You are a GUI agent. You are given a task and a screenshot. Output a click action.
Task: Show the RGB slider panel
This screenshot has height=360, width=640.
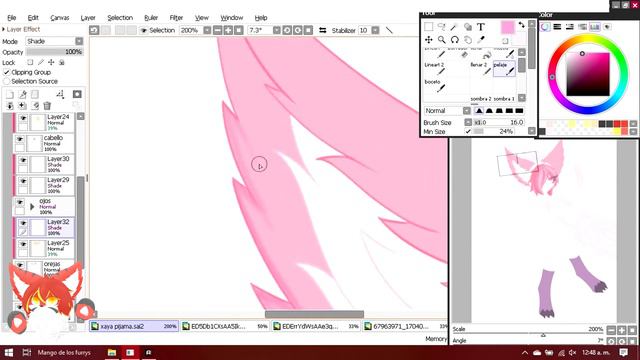click(x=557, y=27)
